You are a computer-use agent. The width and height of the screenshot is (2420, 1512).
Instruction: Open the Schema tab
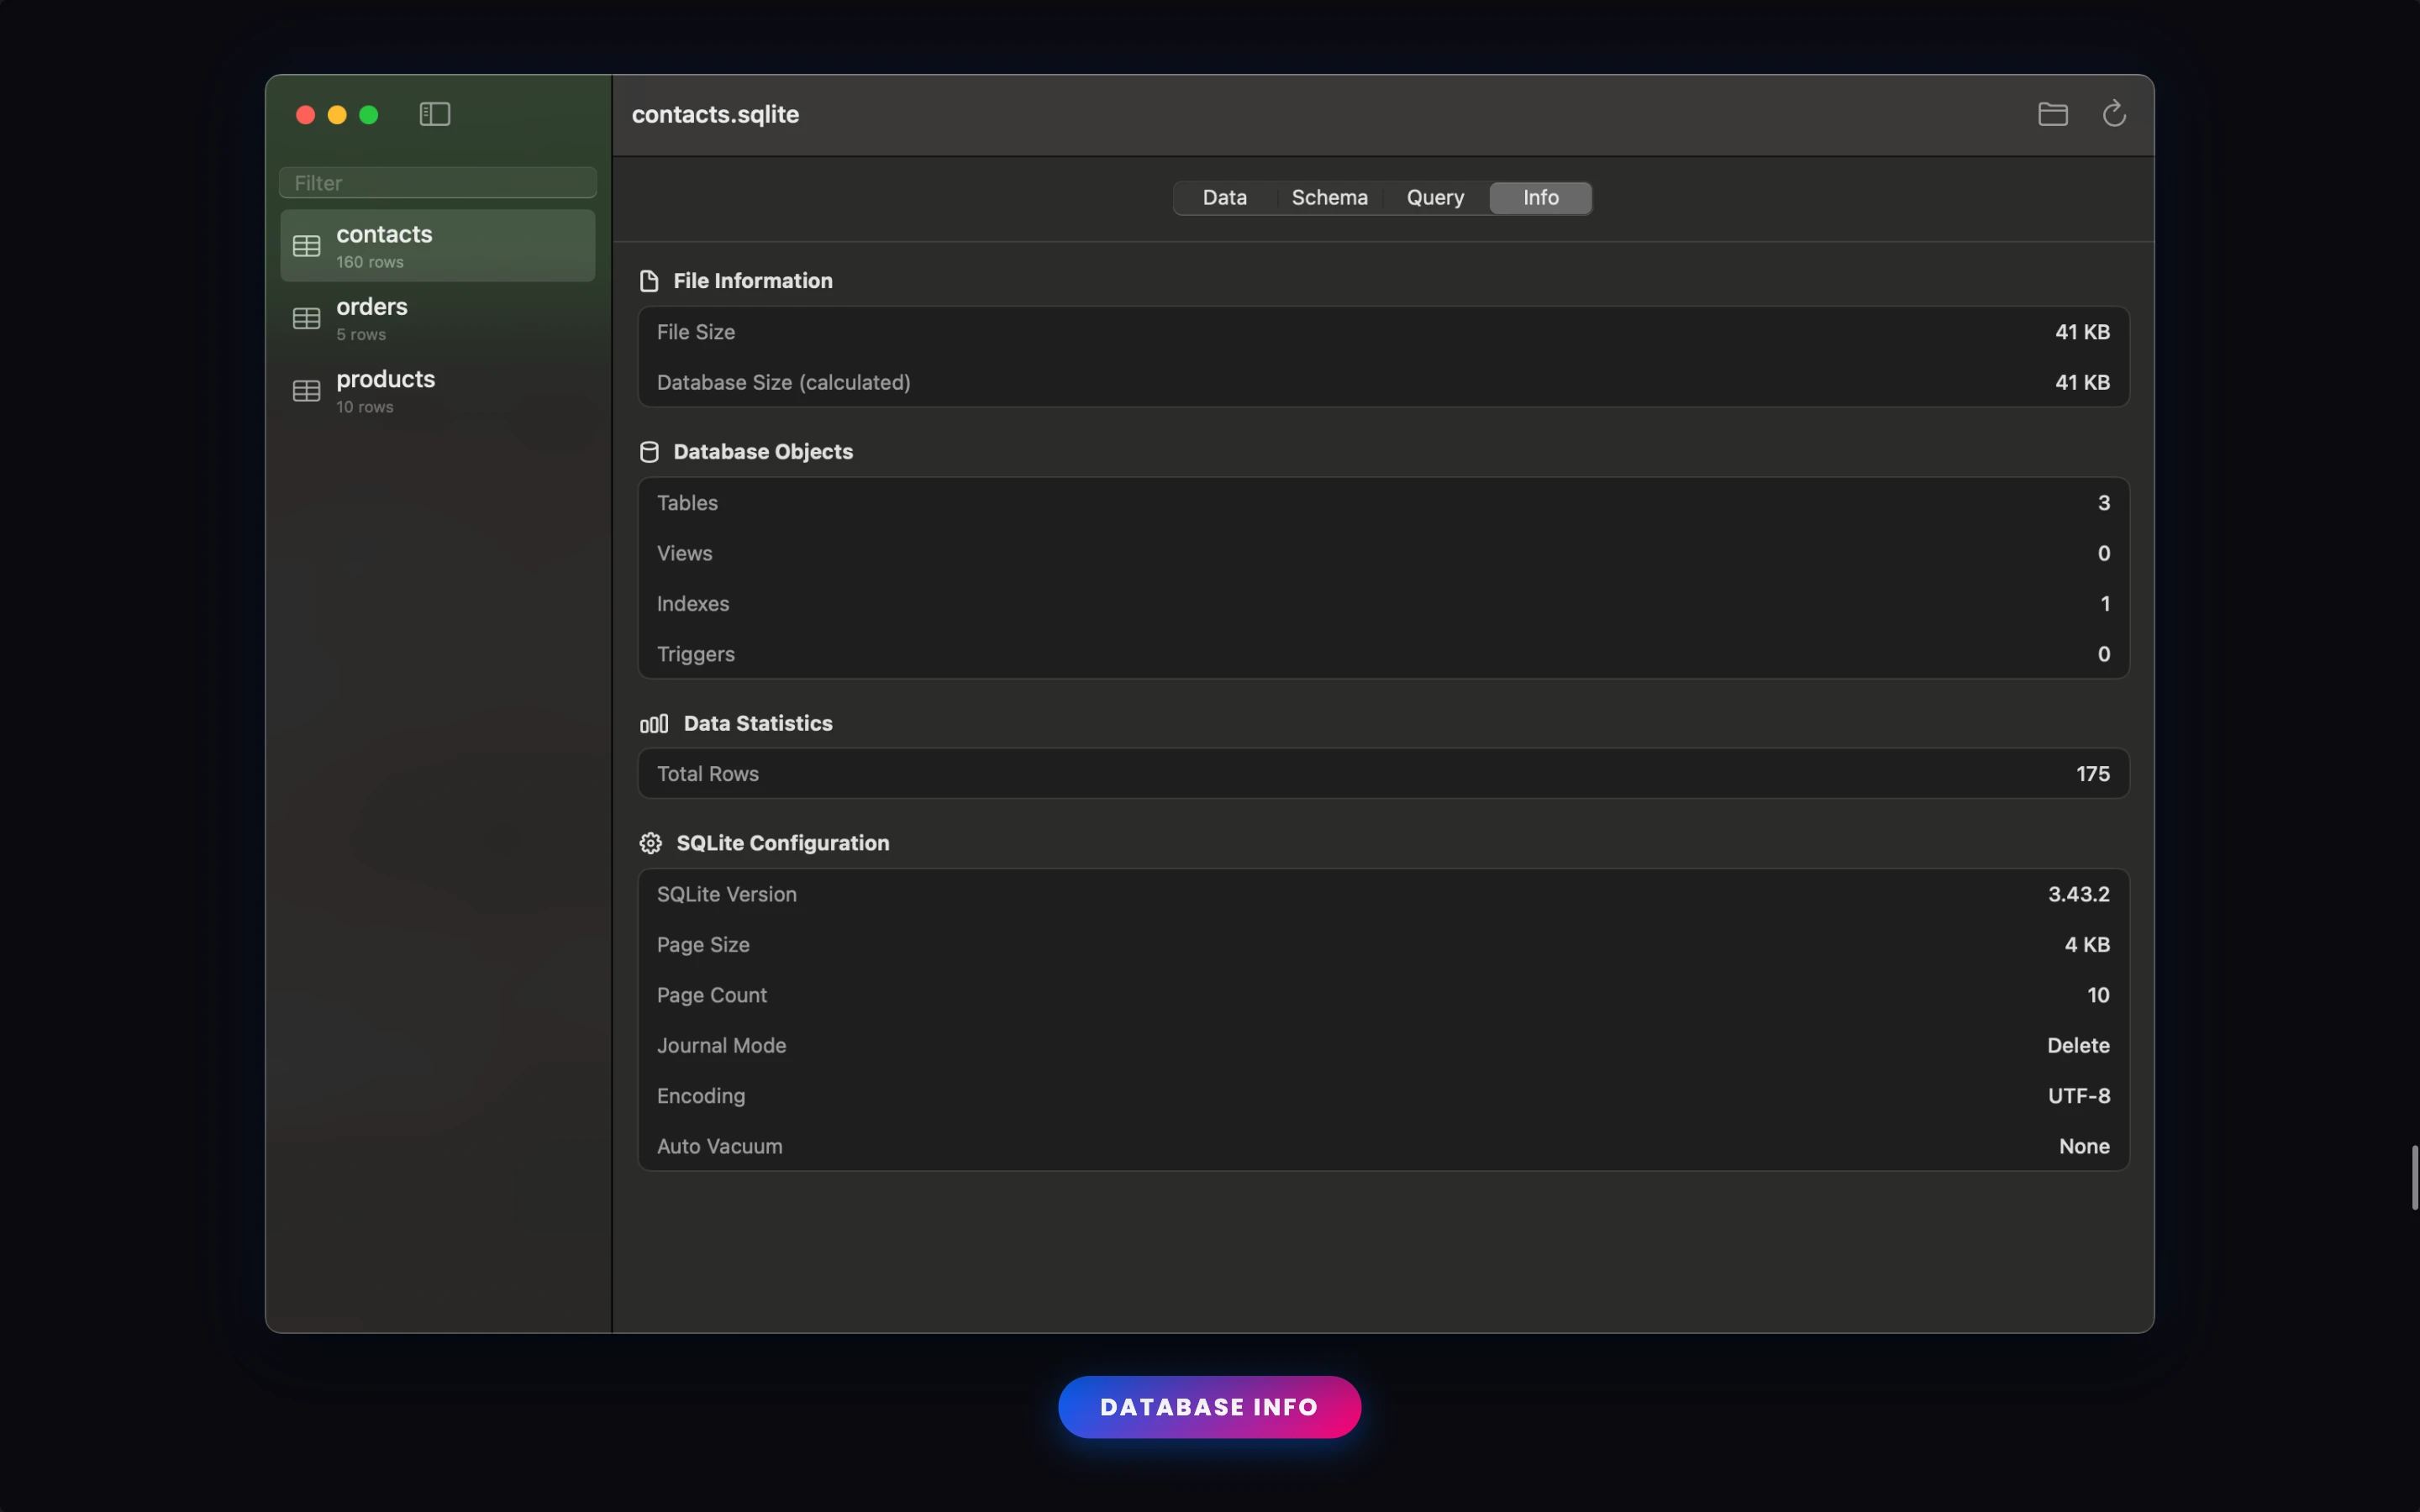pos(1329,198)
